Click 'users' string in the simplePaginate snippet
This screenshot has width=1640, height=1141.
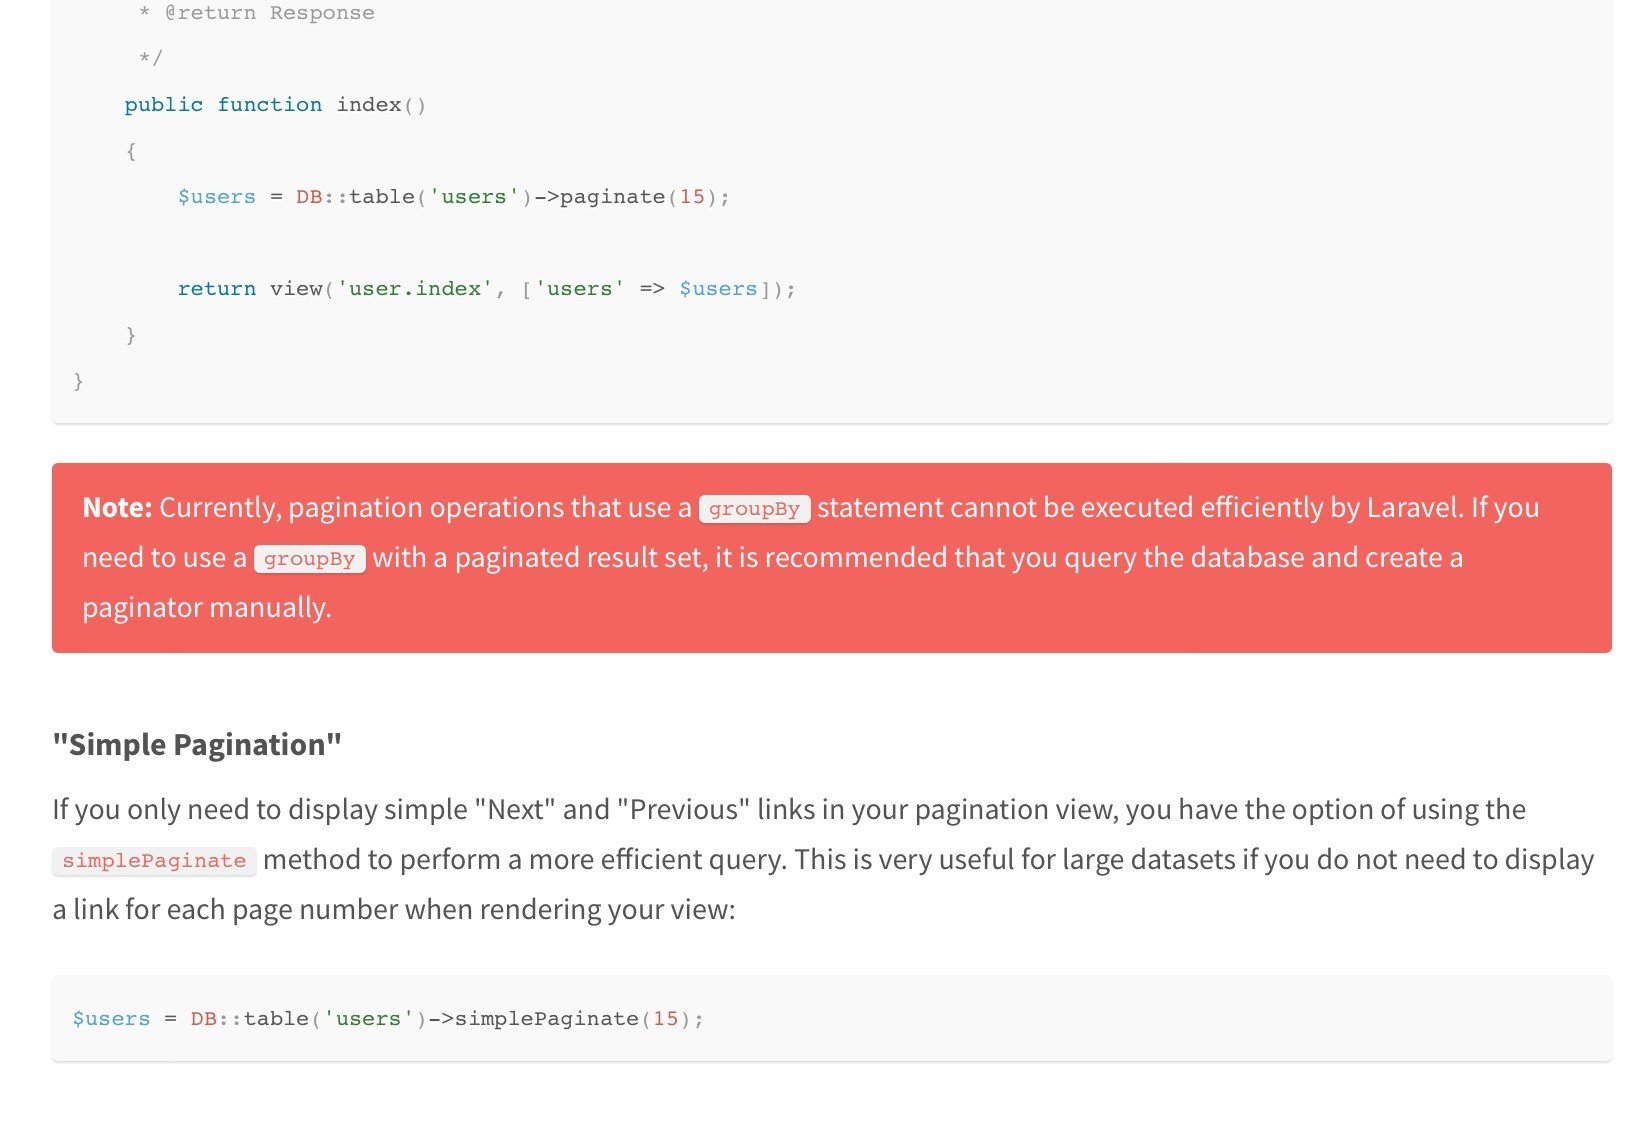click(368, 1019)
